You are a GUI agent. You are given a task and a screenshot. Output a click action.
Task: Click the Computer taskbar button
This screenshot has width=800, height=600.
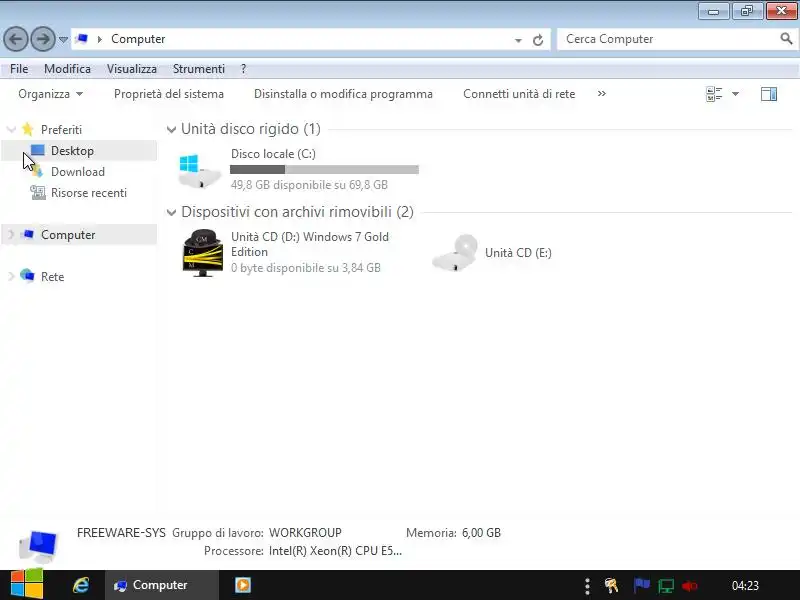[162, 585]
